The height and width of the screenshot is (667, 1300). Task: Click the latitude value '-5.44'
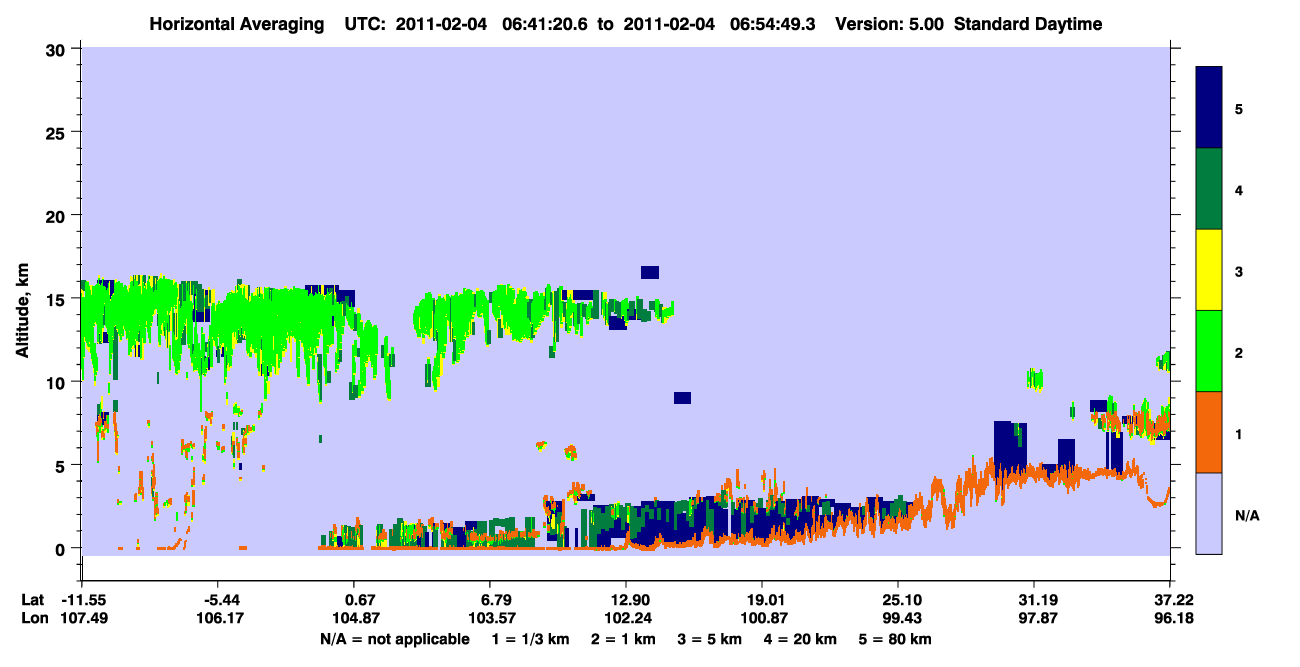coord(220,600)
